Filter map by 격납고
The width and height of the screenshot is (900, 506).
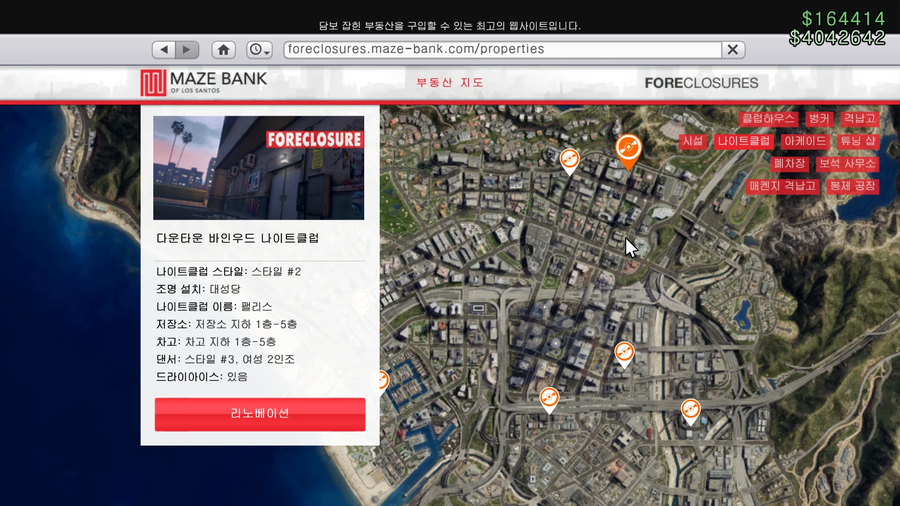pyautogui.click(x=859, y=119)
